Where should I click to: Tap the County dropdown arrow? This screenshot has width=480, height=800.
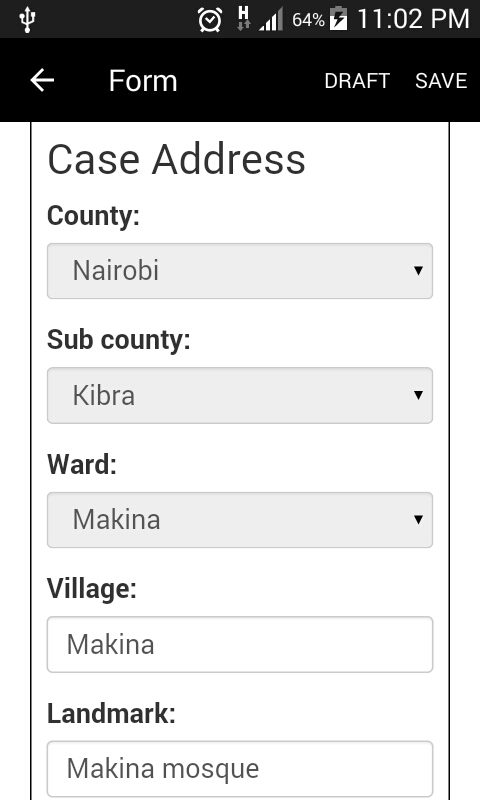pyautogui.click(x=418, y=270)
